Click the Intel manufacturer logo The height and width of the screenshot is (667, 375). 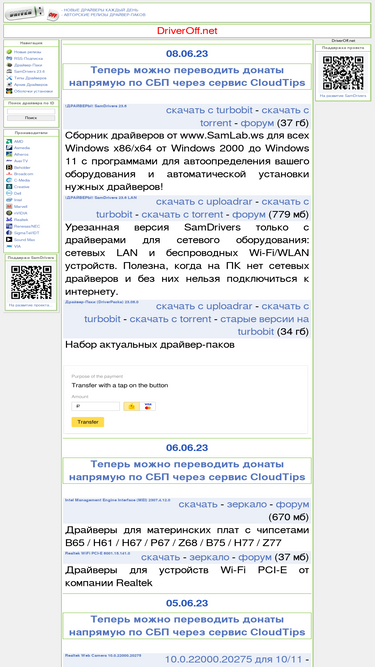point(9,200)
